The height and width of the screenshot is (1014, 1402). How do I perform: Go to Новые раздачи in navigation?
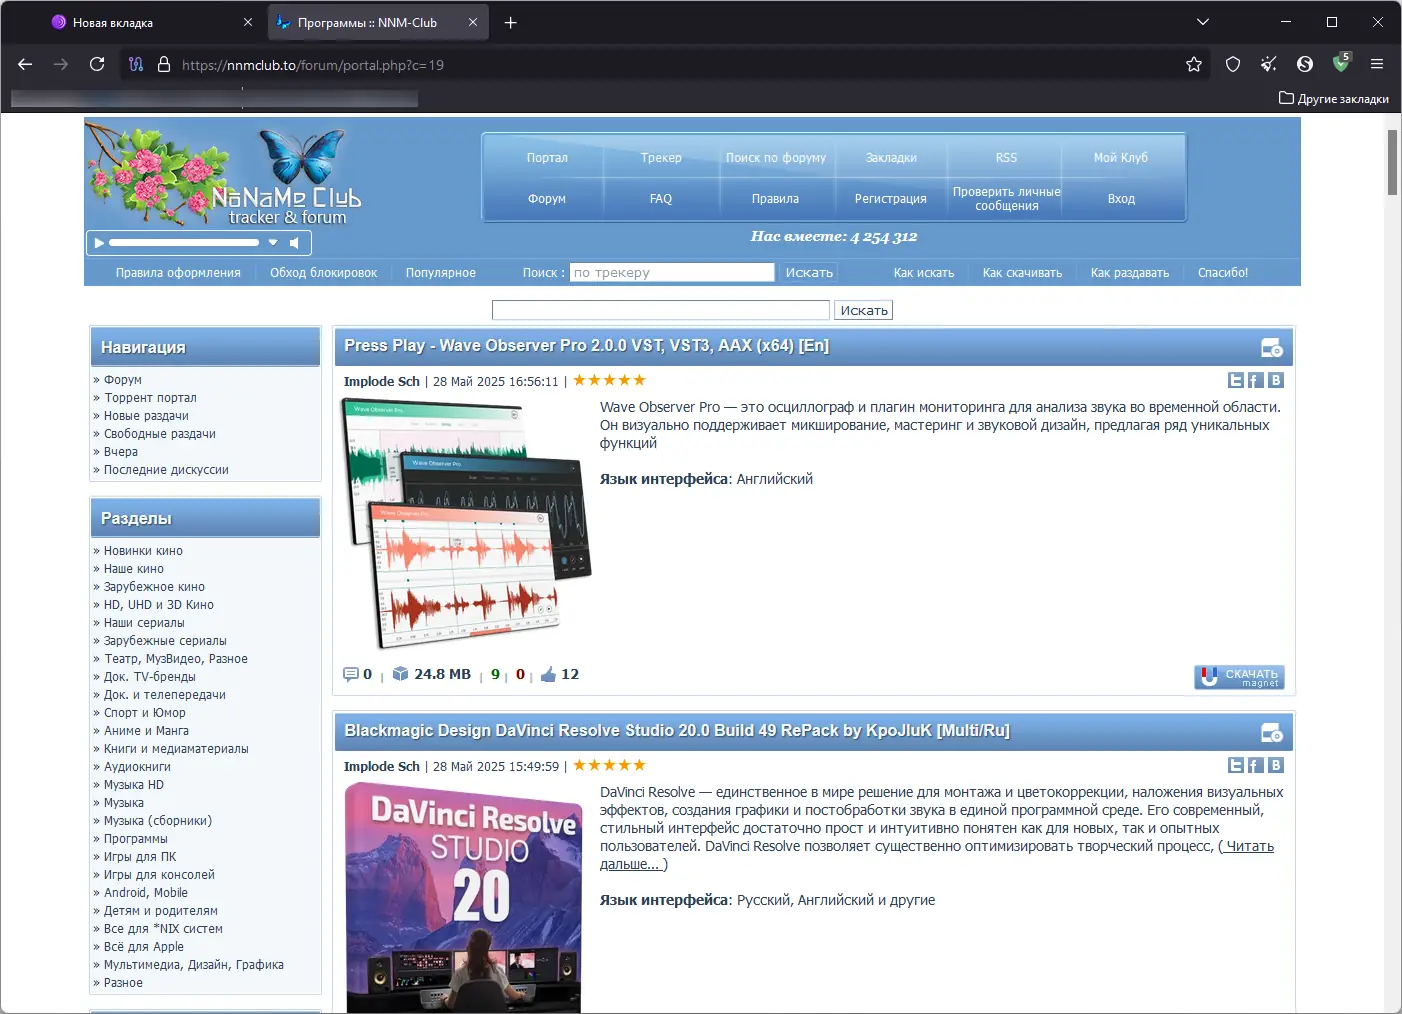(x=146, y=416)
